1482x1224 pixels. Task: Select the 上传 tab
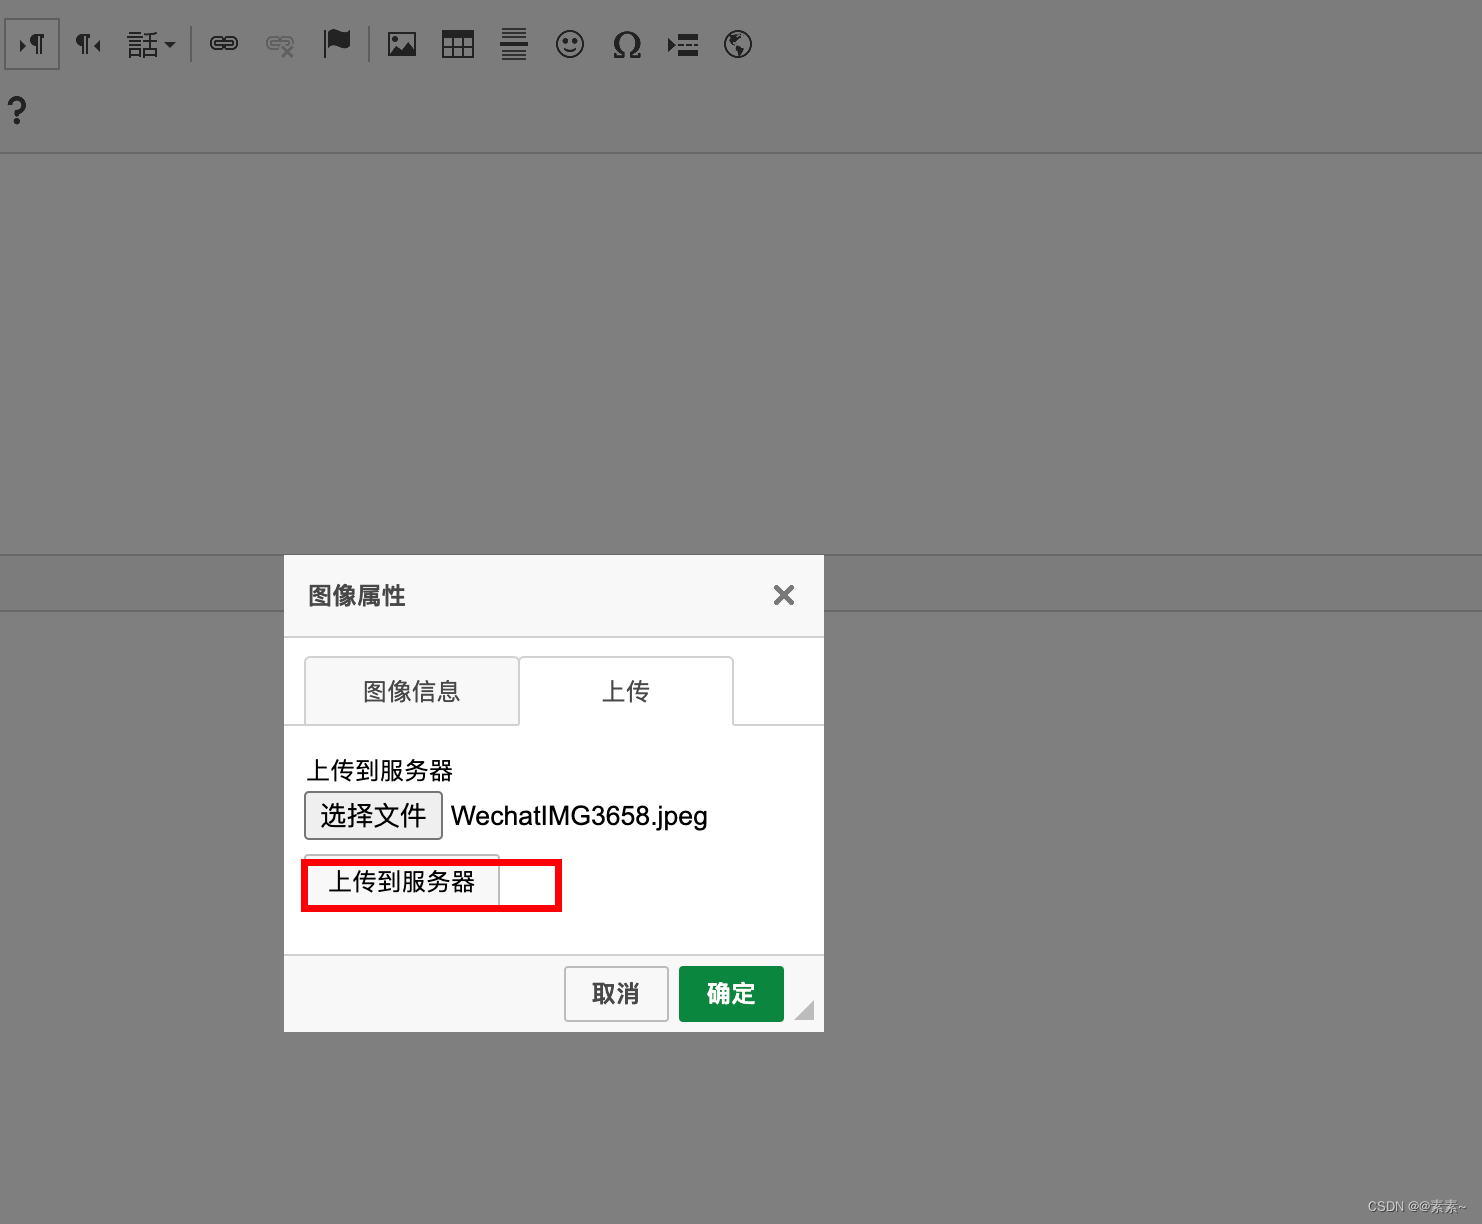pyautogui.click(x=626, y=691)
